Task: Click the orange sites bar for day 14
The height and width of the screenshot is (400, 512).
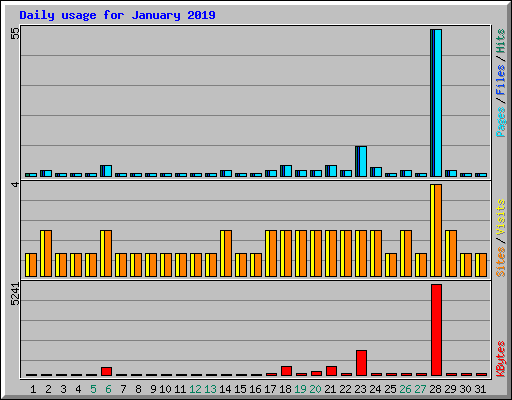Action: click(228, 253)
